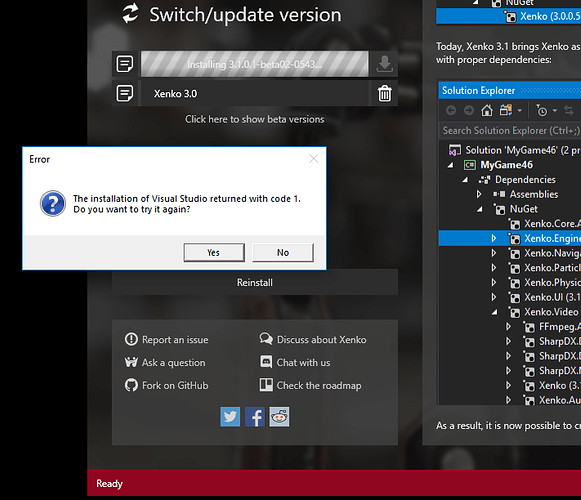Click Solution Explorer panel title
Image resolution: width=581 pixels, height=500 pixels.
[x=478, y=90]
